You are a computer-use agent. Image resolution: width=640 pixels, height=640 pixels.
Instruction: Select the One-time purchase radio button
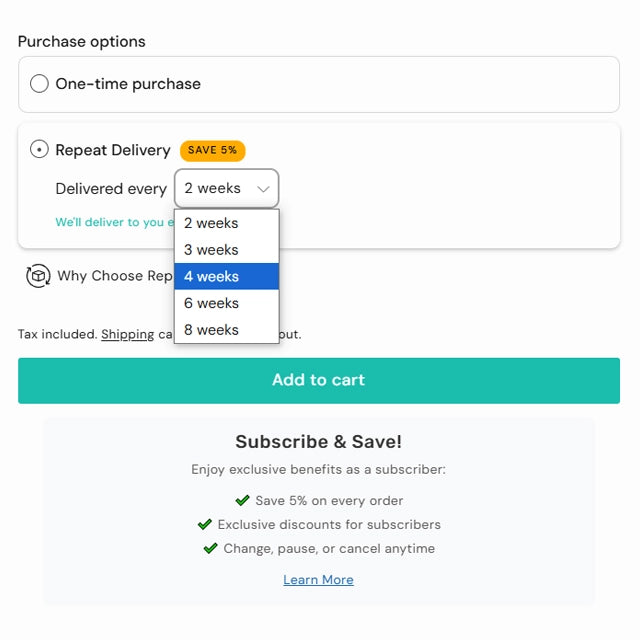pyautogui.click(x=39, y=84)
